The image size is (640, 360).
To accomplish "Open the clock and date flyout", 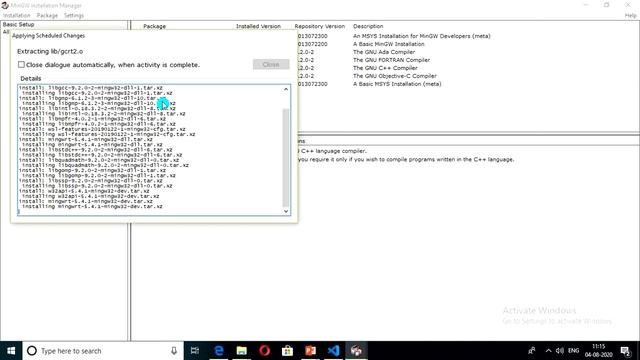I will [x=598, y=351].
